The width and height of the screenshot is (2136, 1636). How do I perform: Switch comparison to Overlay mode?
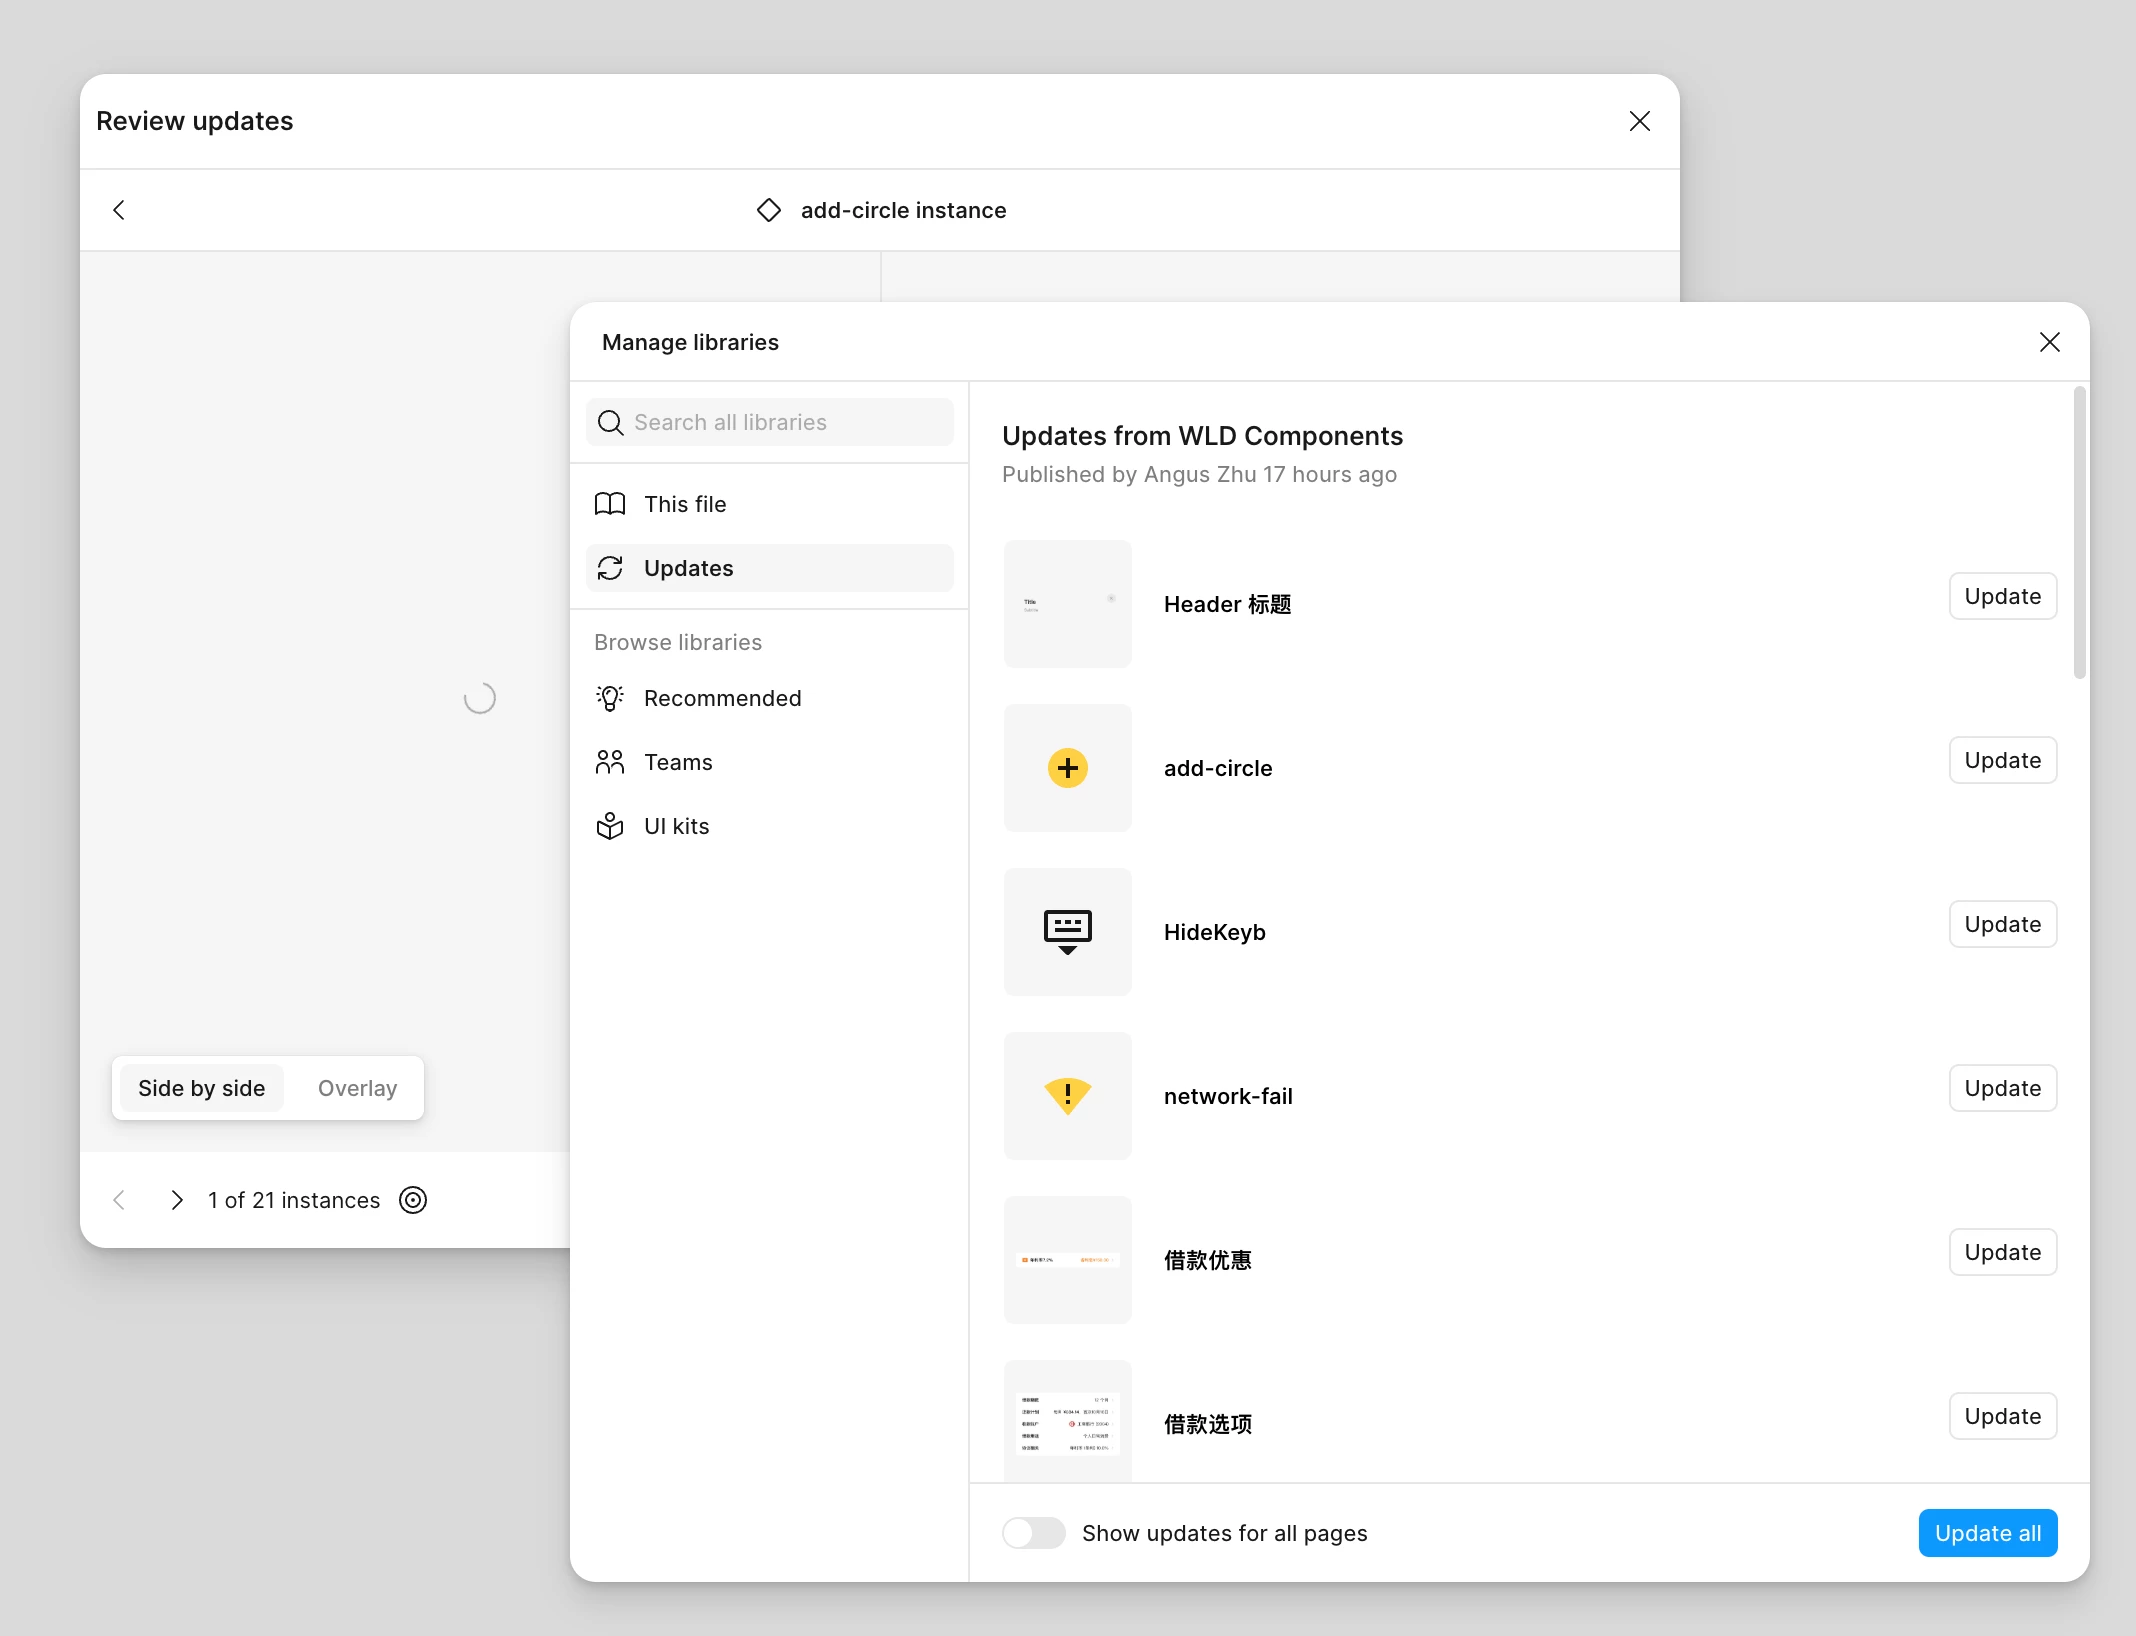[357, 1088]
